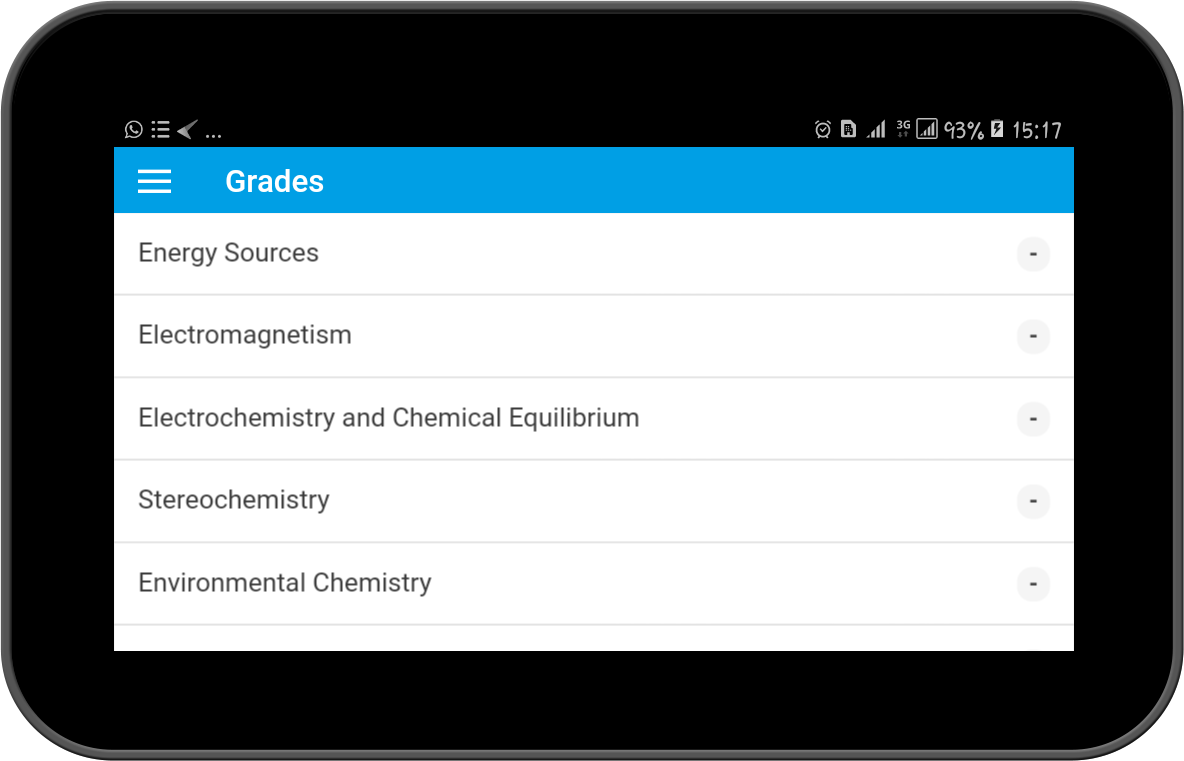Tap the paper-plane notification icon
1184x761 pixels.
(186, 130)
